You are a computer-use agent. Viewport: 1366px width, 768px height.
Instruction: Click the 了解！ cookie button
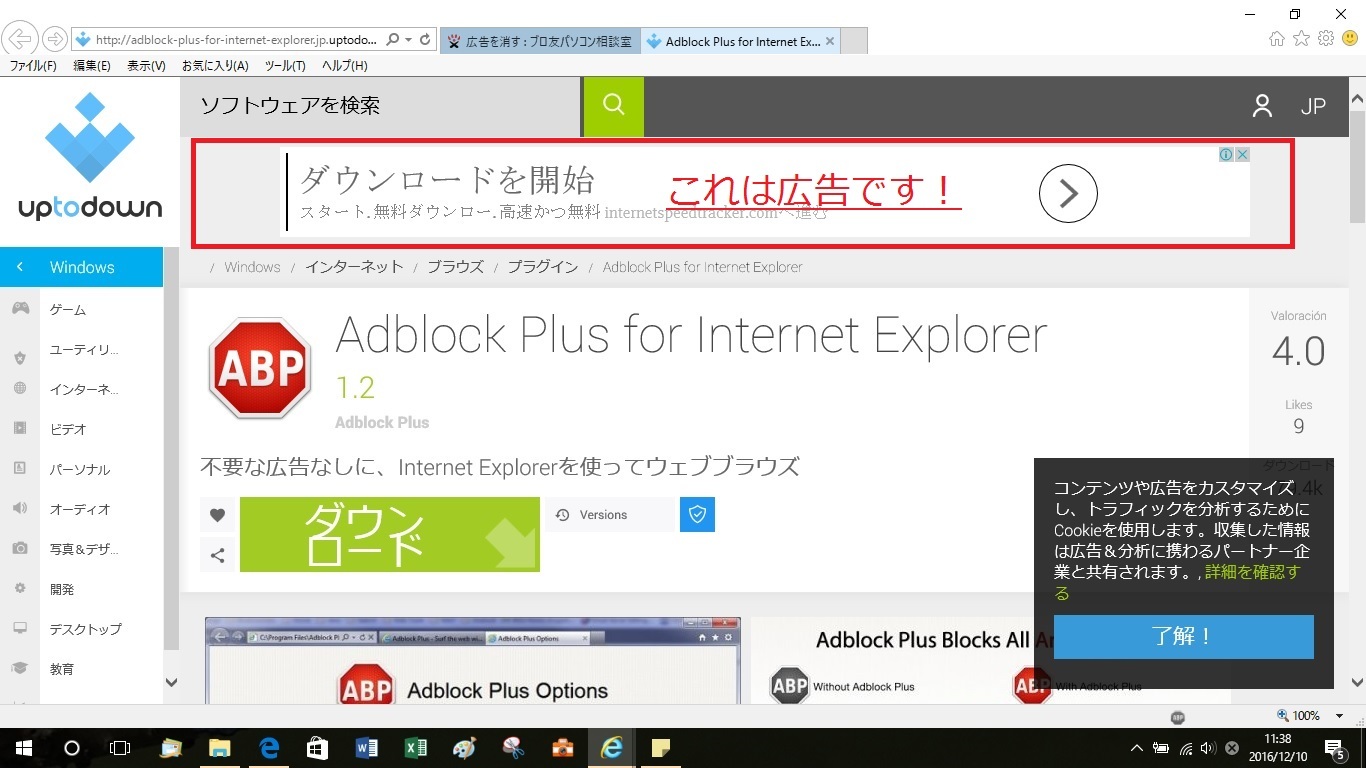coord(1183,636)
